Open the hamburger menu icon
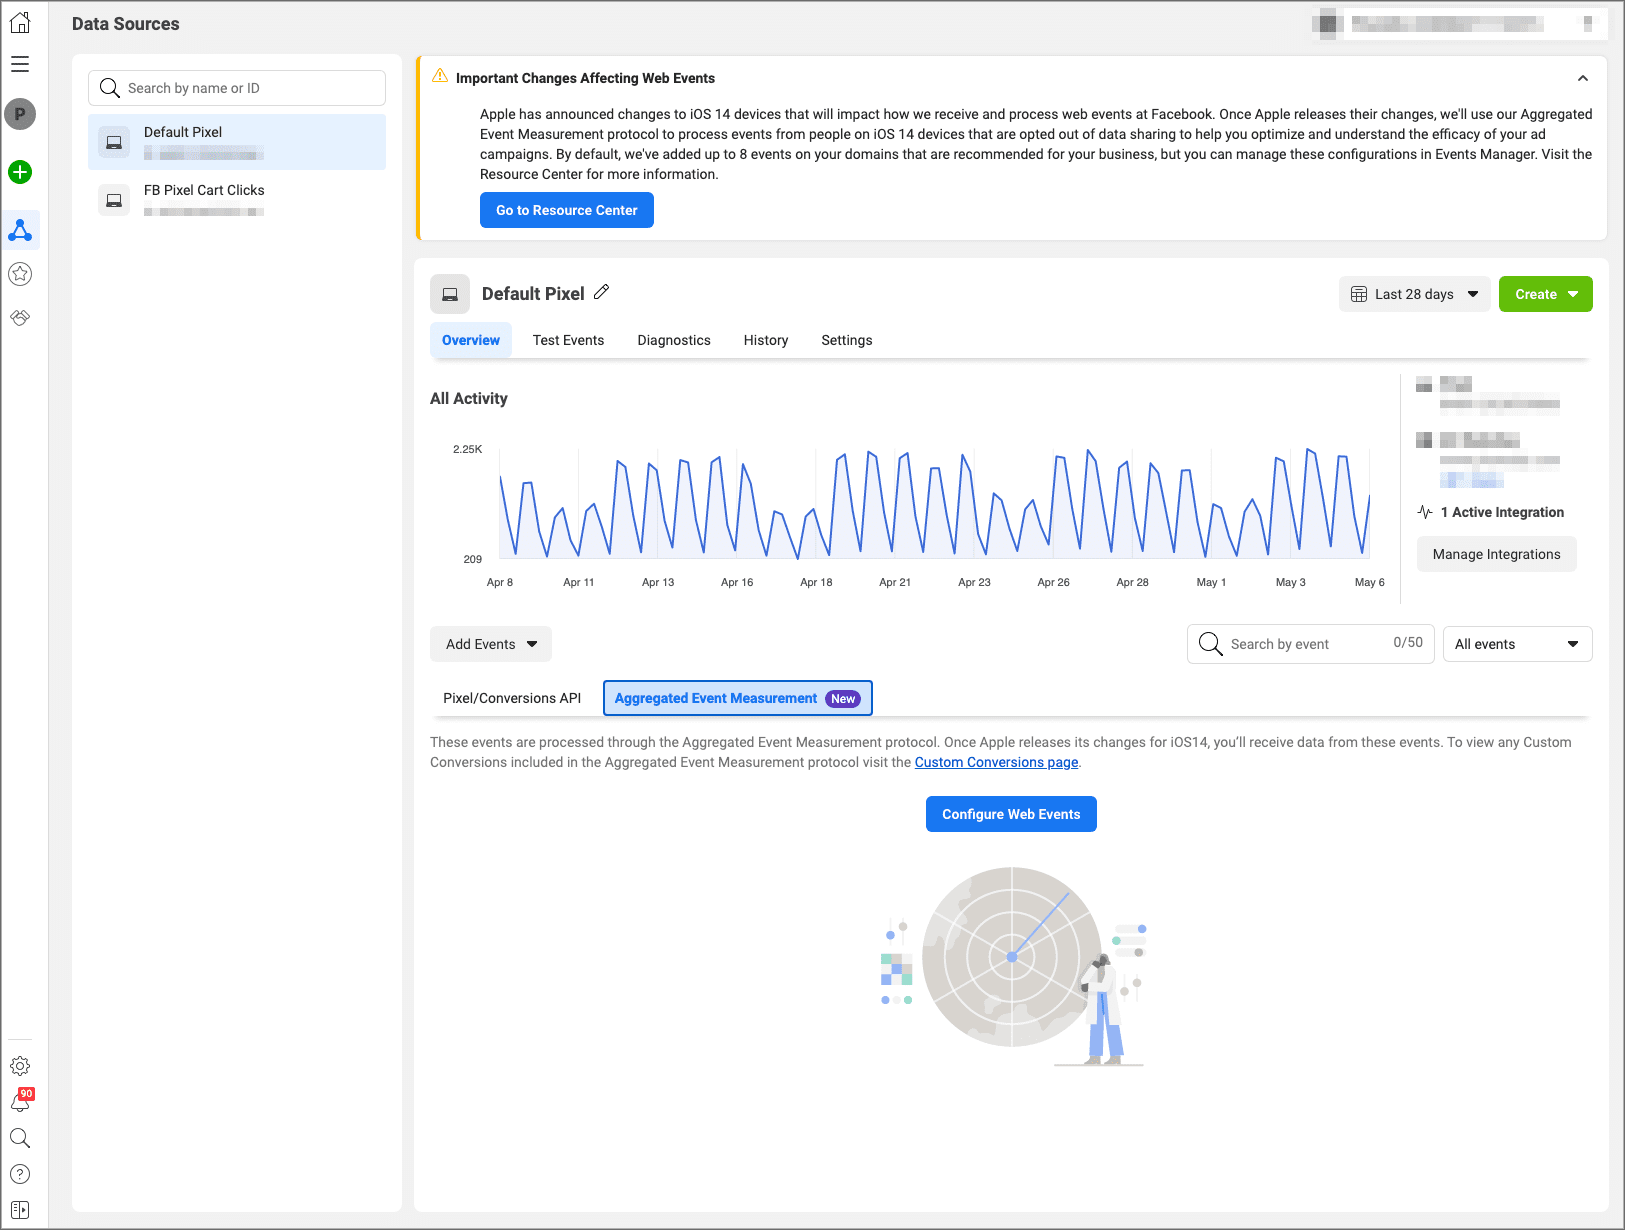The width and height of the screenshot is (1625, 1230). [x=20, y=64]
